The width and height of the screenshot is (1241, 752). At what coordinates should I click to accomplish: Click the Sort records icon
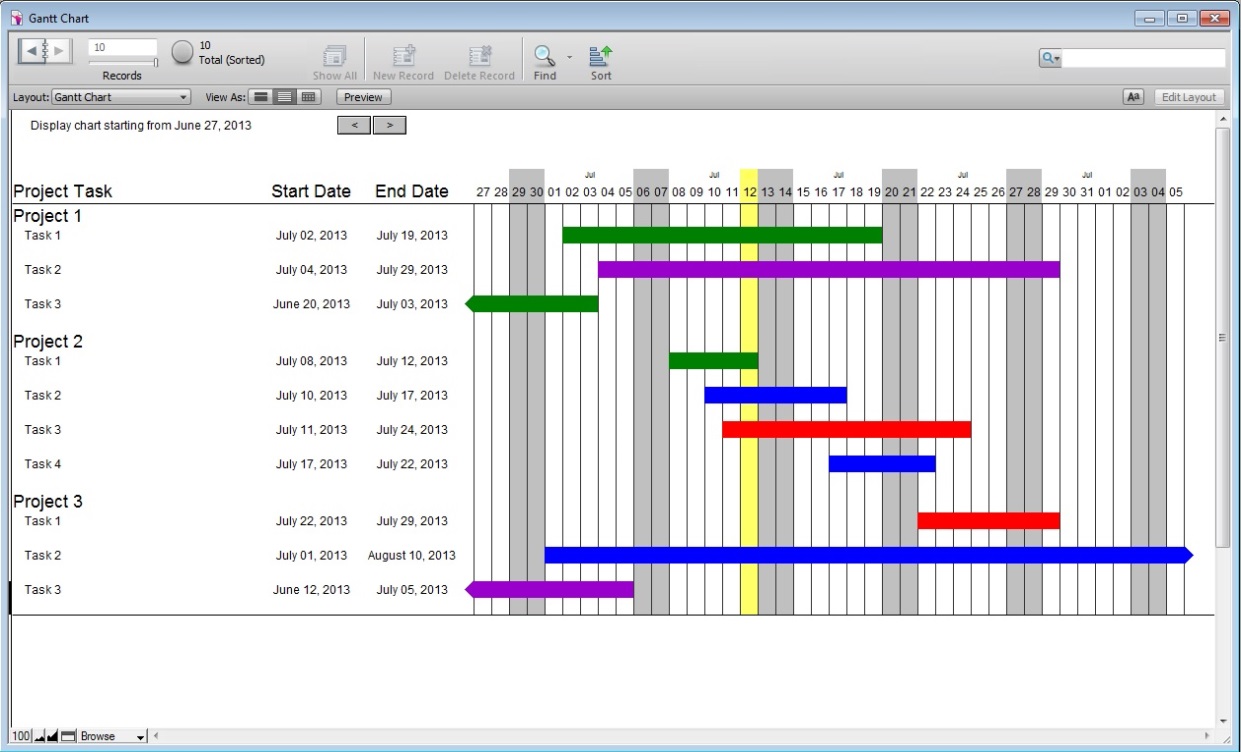pyautogui.click(x=601, y=56)
